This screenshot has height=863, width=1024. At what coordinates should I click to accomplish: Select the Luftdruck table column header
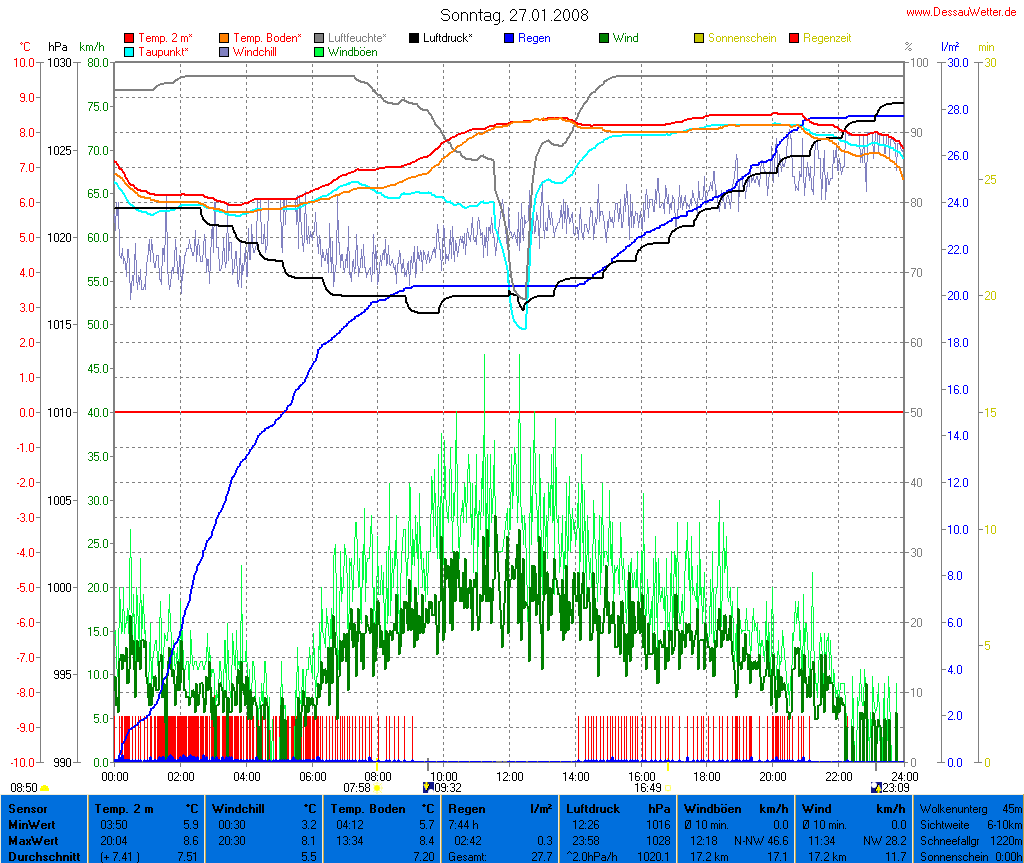591,808
